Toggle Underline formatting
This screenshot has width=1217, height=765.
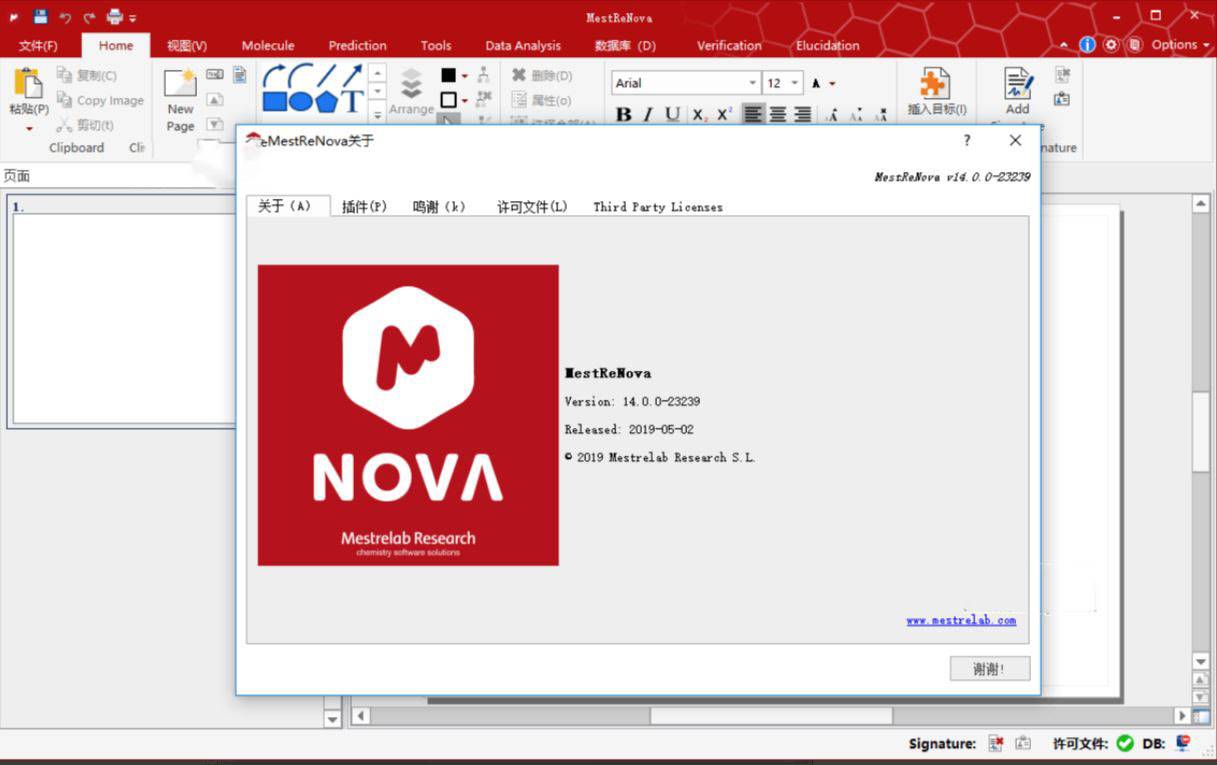tap(672, 115)
